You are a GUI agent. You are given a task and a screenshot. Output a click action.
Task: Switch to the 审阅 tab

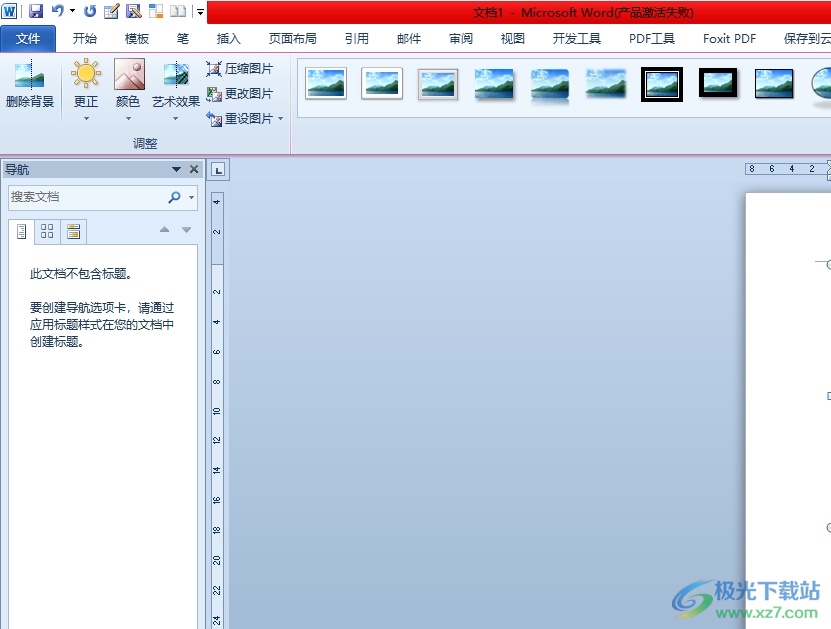pos(461,39)
